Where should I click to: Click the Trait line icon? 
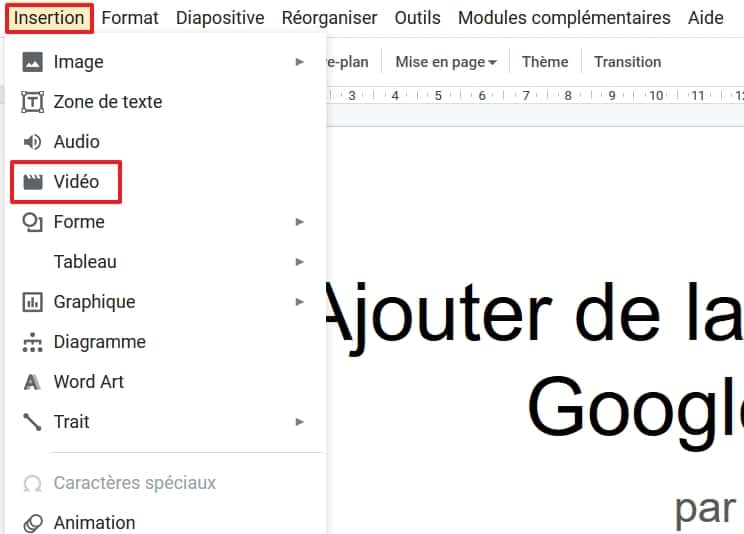point(32,422)
